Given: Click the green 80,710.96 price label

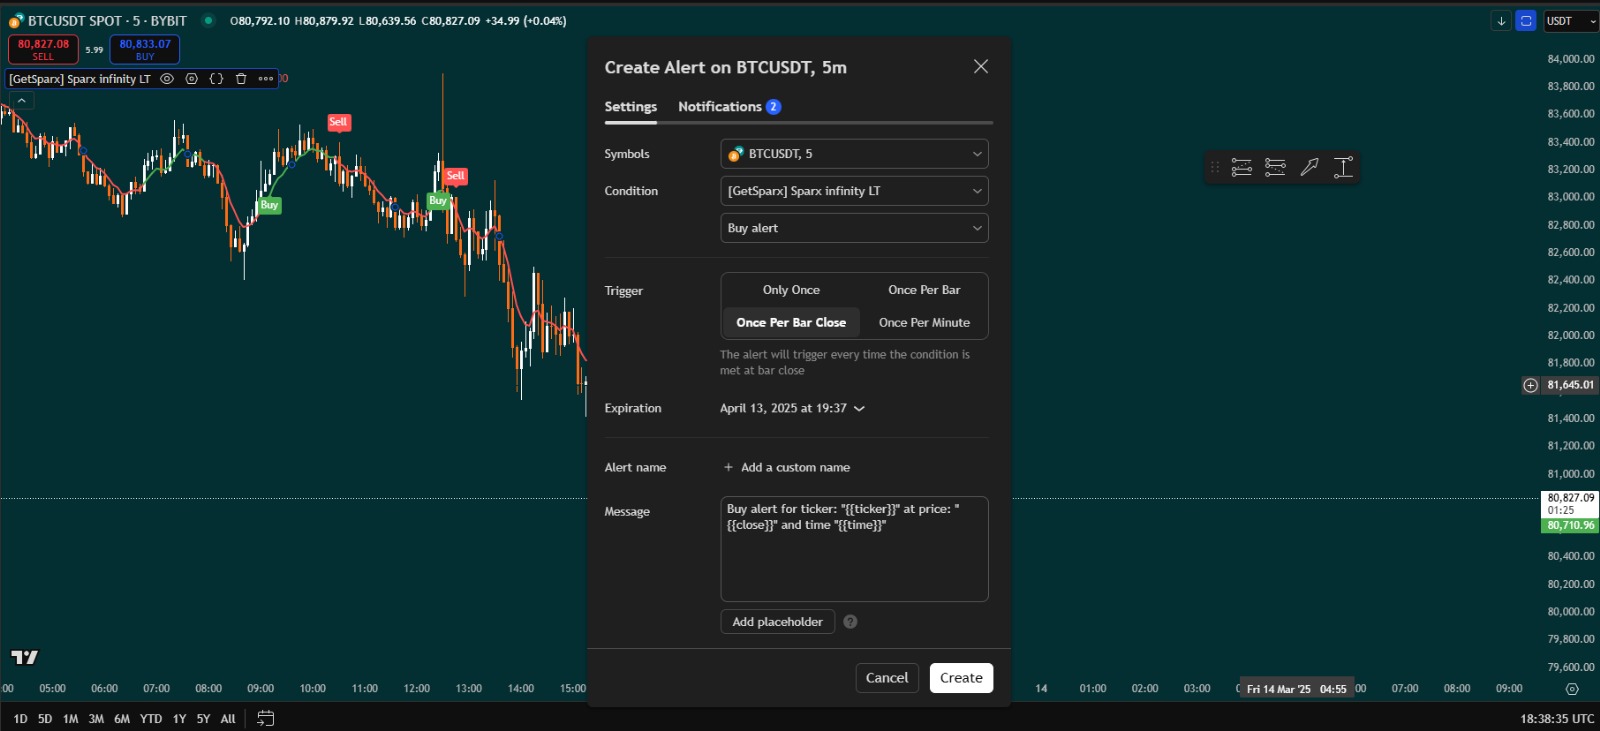Looking at the screenshot, I should 1570,525.
